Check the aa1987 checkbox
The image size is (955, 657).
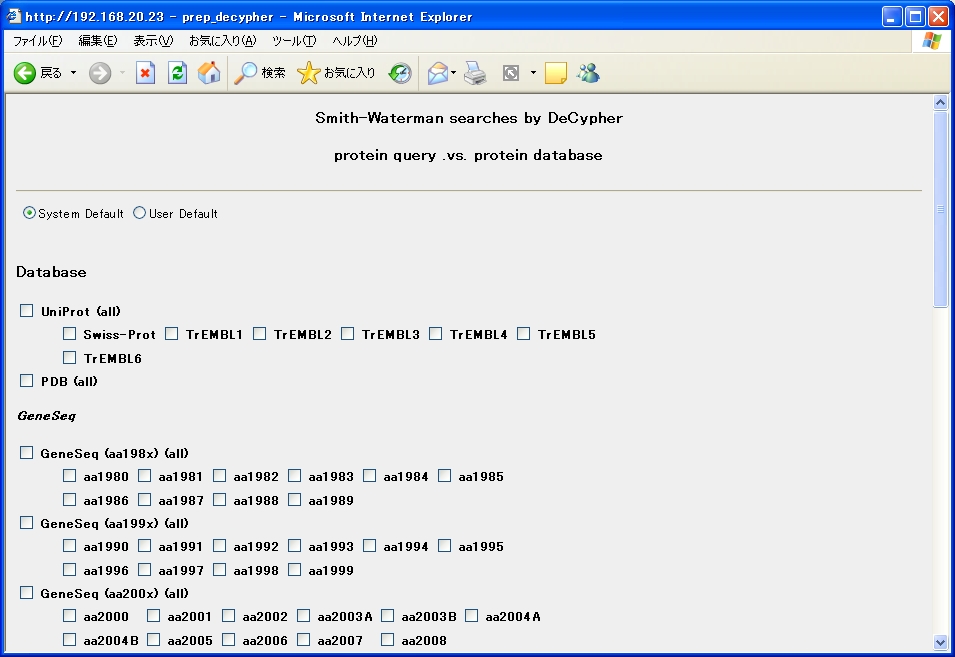(144, 499)
